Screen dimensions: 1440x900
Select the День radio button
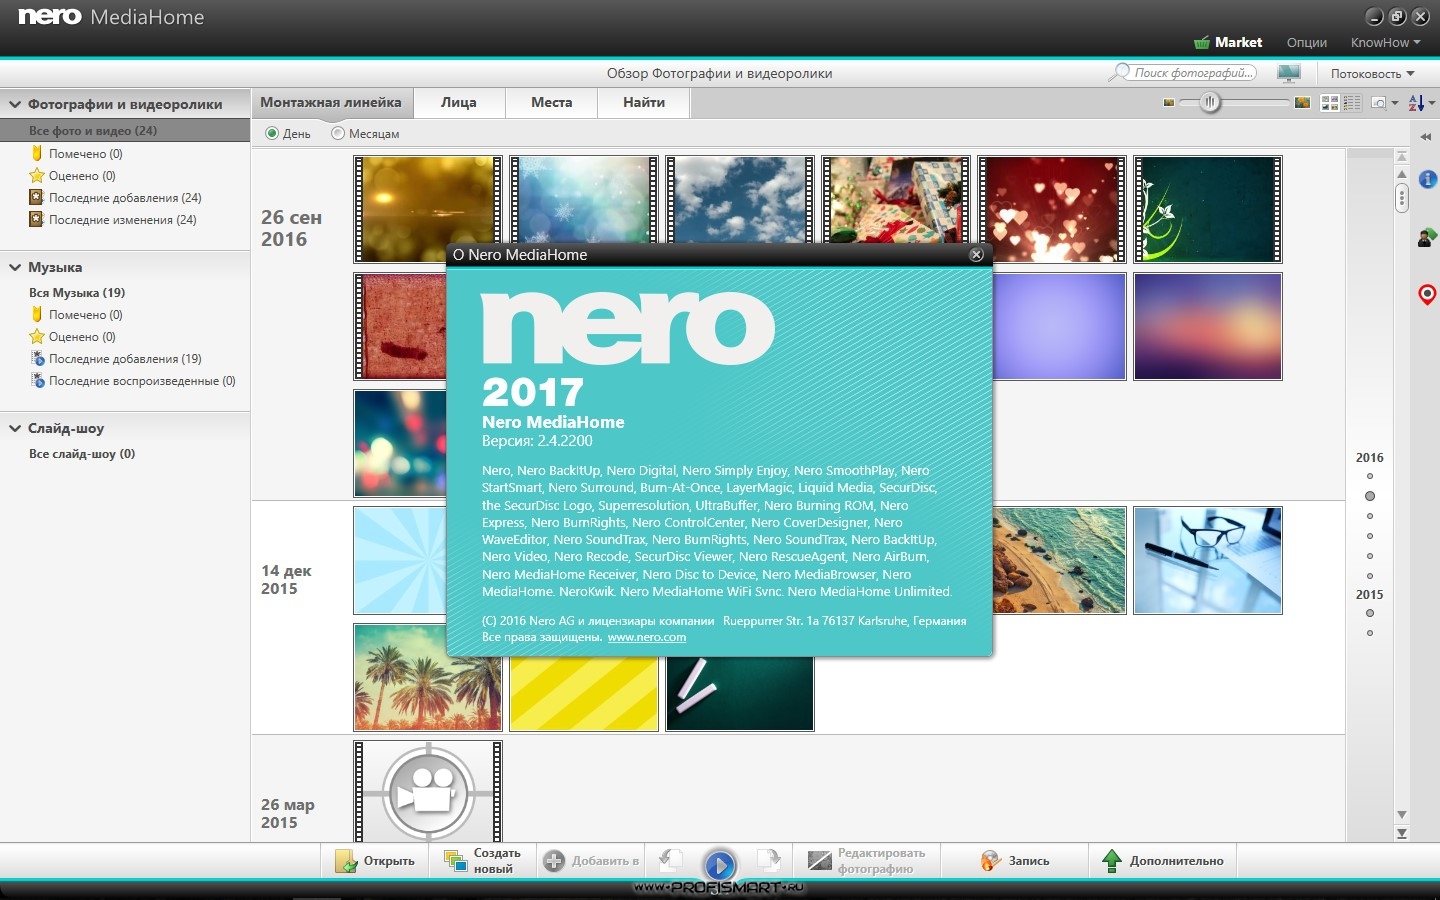click(x=272, y=133)
